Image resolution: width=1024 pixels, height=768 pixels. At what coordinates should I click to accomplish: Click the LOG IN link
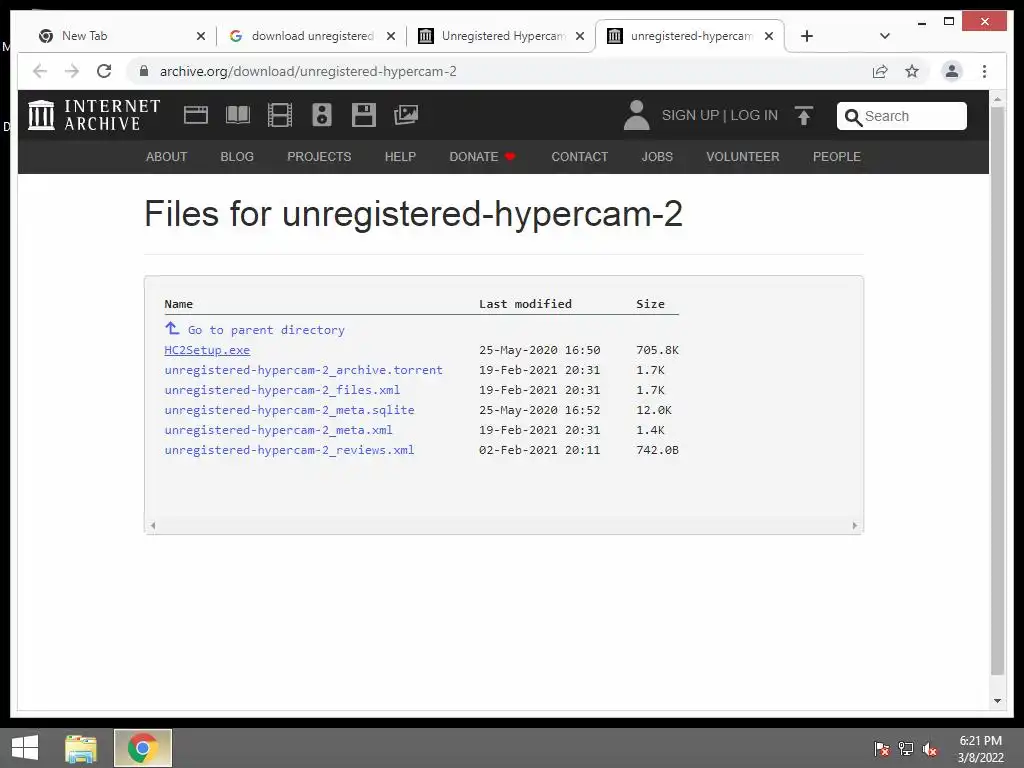(754, 115)
